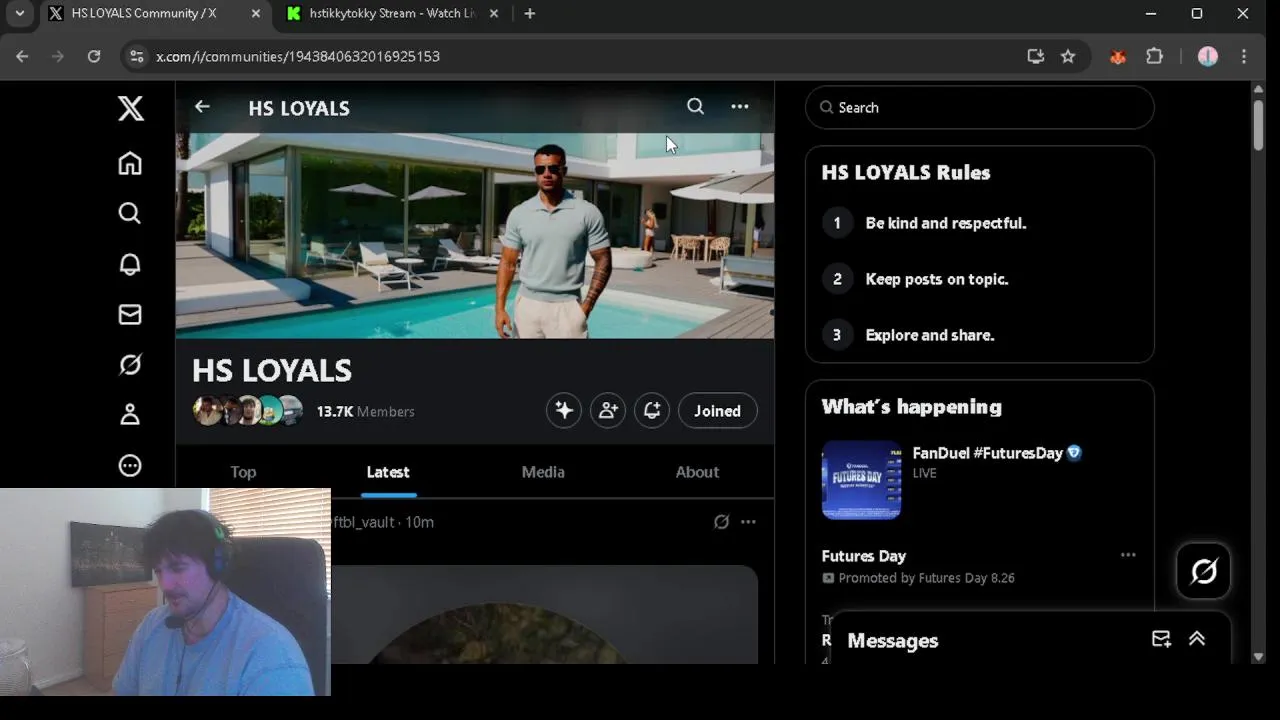Select rule 'Be kind and respectful.'
1280x720 pixels.
[x=946, y=223]
